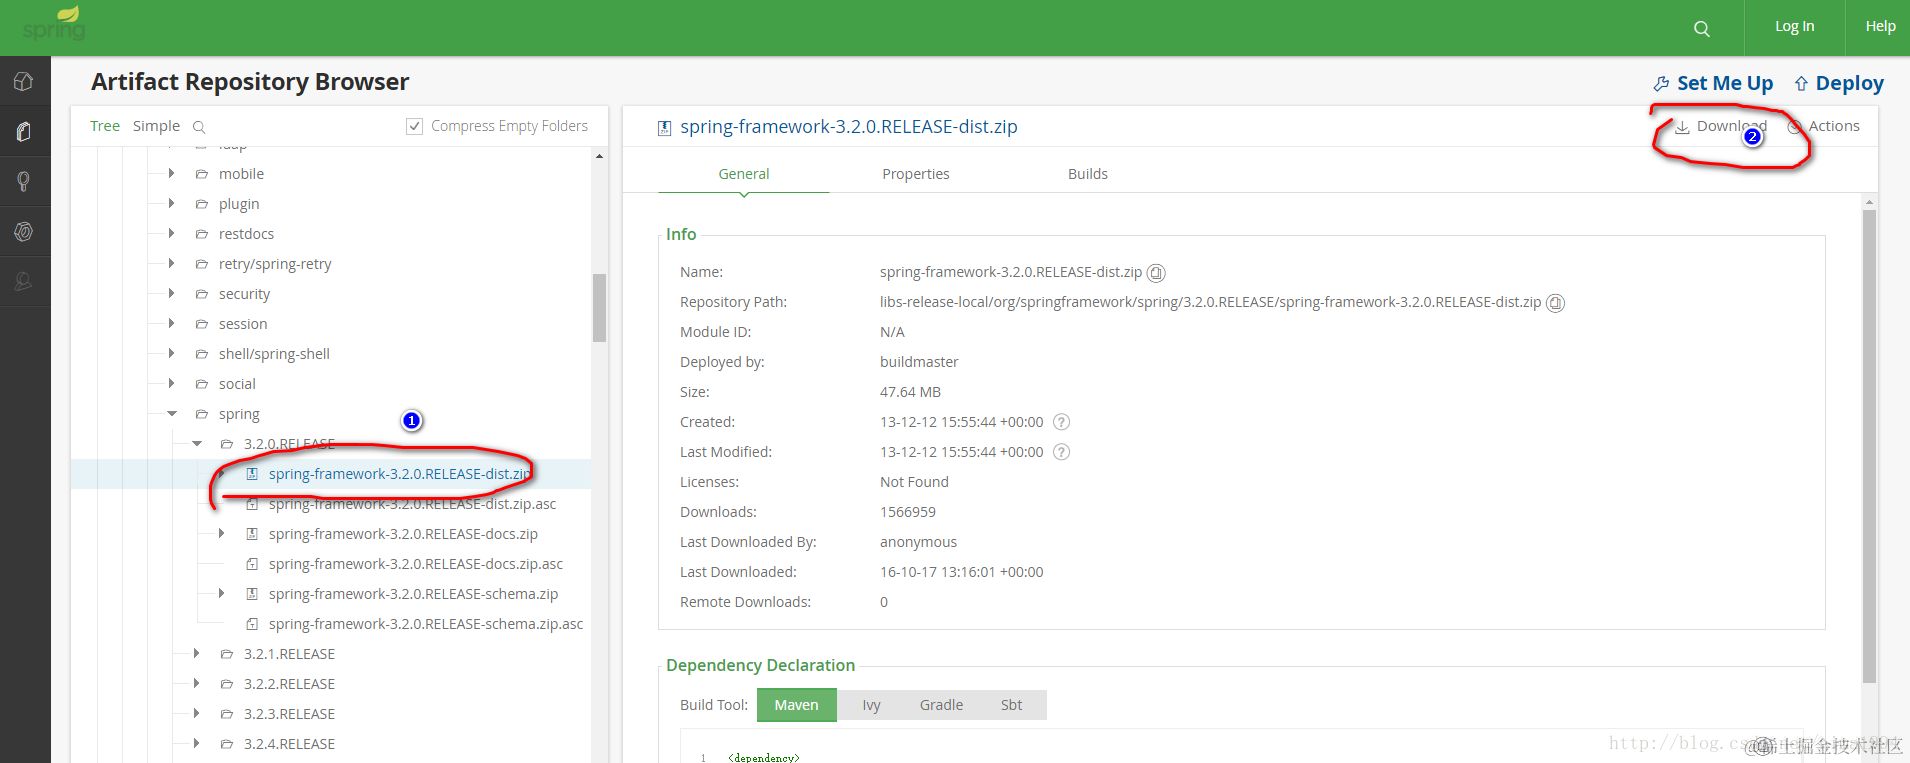Click the Set Me Up wrench icon
This screenshot has height=763, width=1910.
(1661, 84)
